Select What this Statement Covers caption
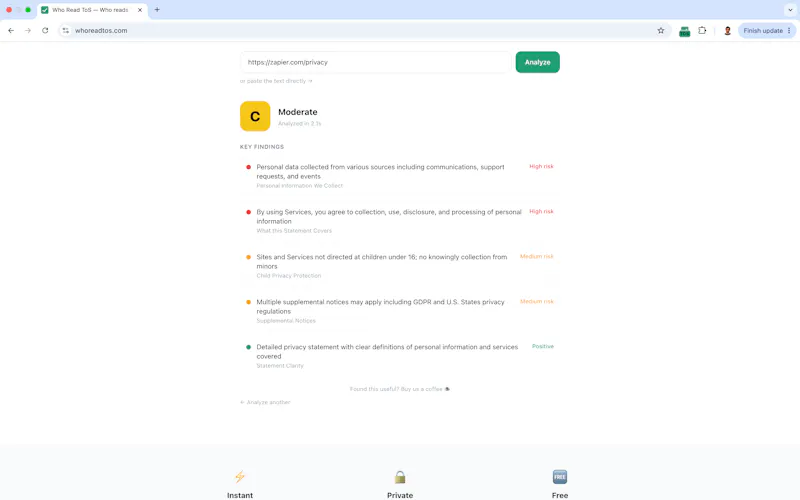Viewport: 800px width, 500px height. 294,231
